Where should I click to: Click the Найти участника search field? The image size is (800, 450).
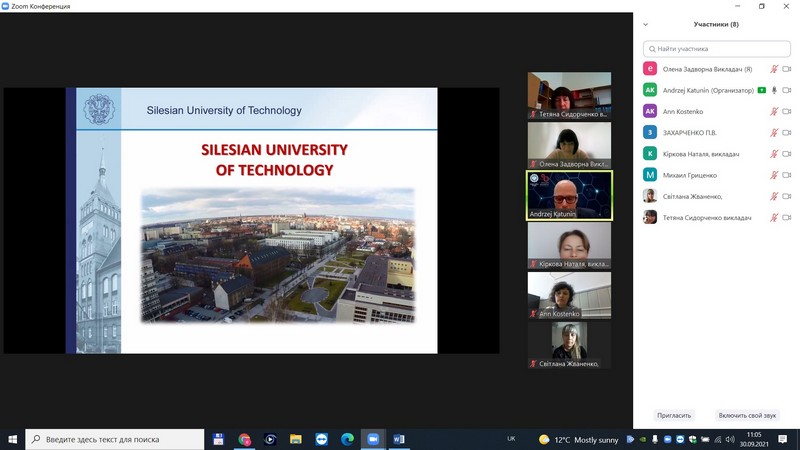[716, 48]
